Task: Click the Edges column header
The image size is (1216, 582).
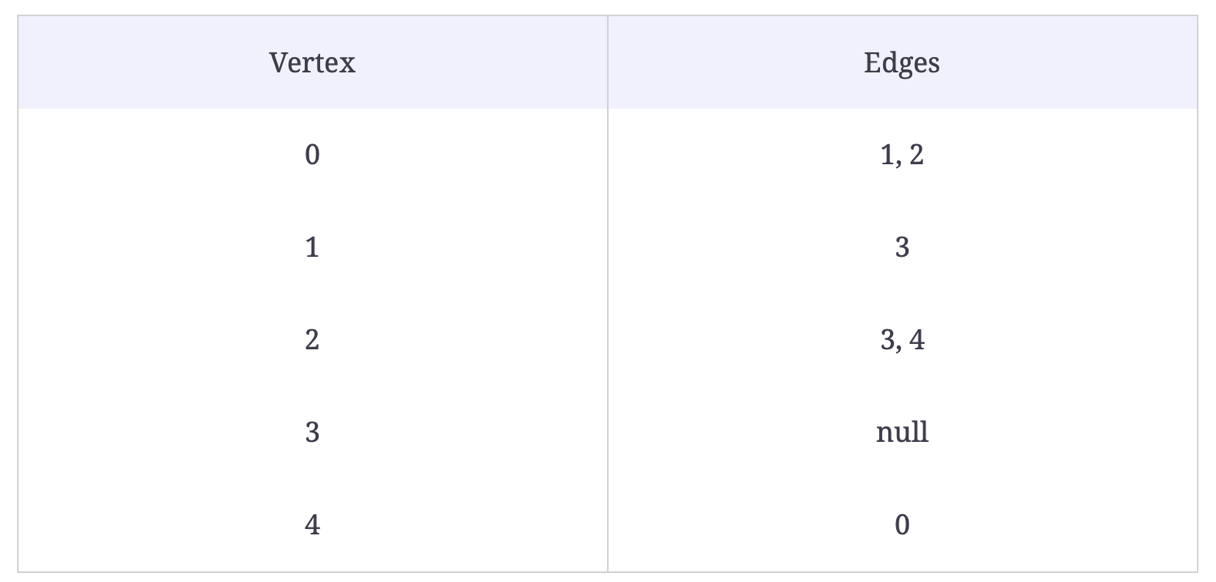Action: (902, 62)
